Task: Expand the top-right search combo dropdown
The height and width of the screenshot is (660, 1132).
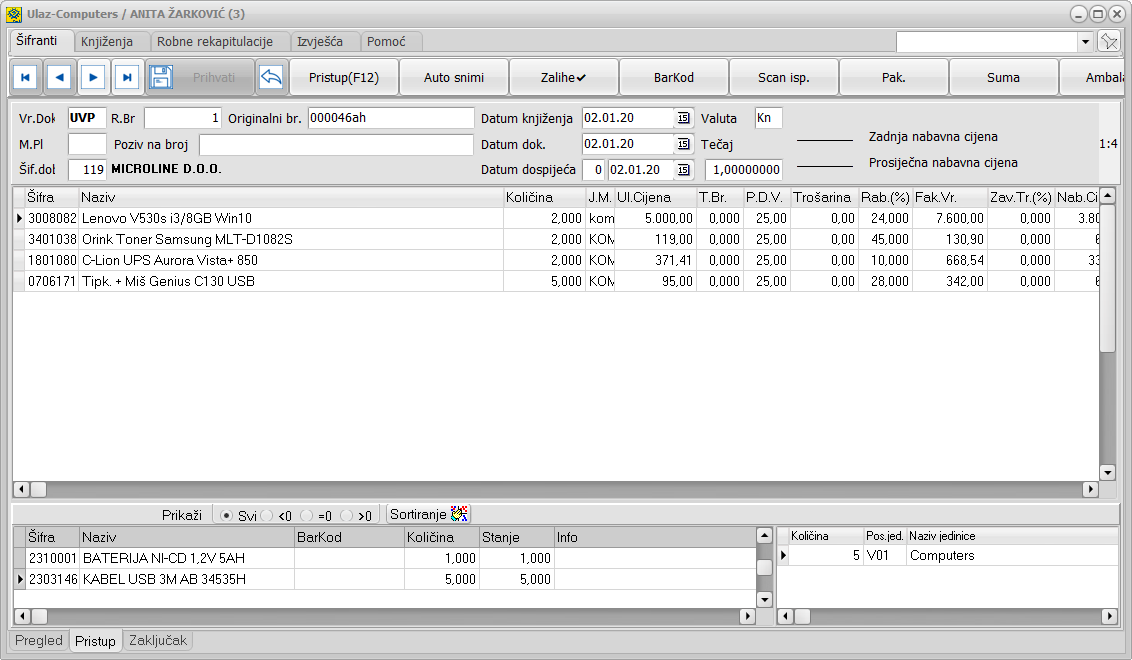Action: [1085, 42]
